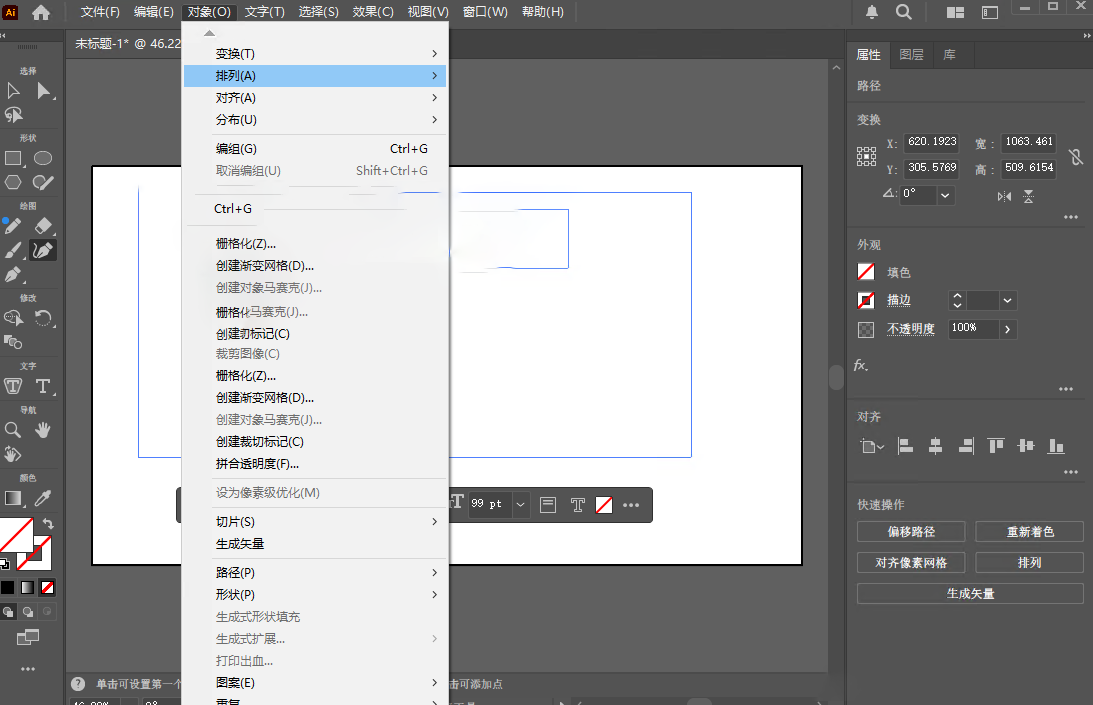
Task: Click the Fill swatch in Appearance panel
Action: pos(866,271)
